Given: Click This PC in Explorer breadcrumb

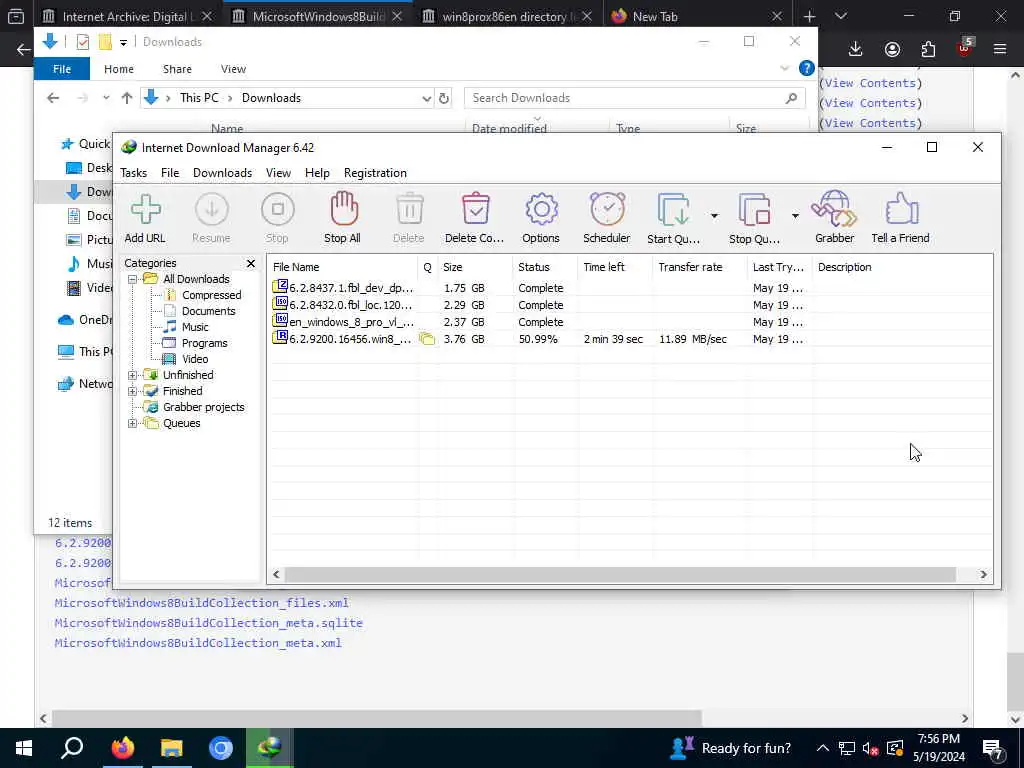Looking at the screenshot, I should (x=199, y=98).
